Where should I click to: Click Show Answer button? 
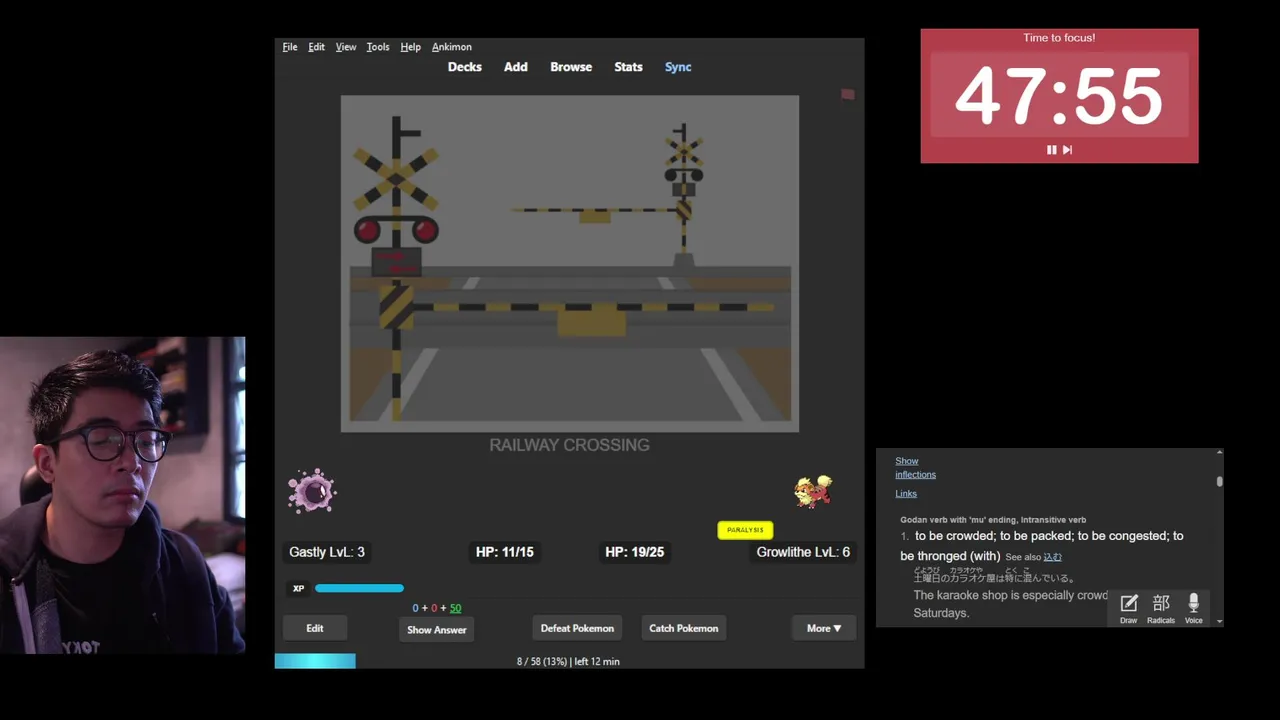pos(437,629)
